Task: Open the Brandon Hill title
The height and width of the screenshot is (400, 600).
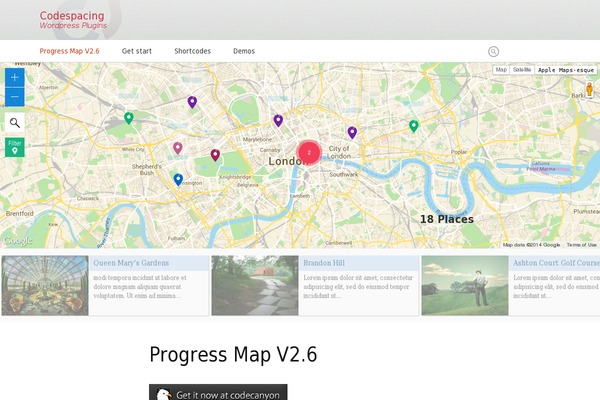Action: (x=324, y=263)
